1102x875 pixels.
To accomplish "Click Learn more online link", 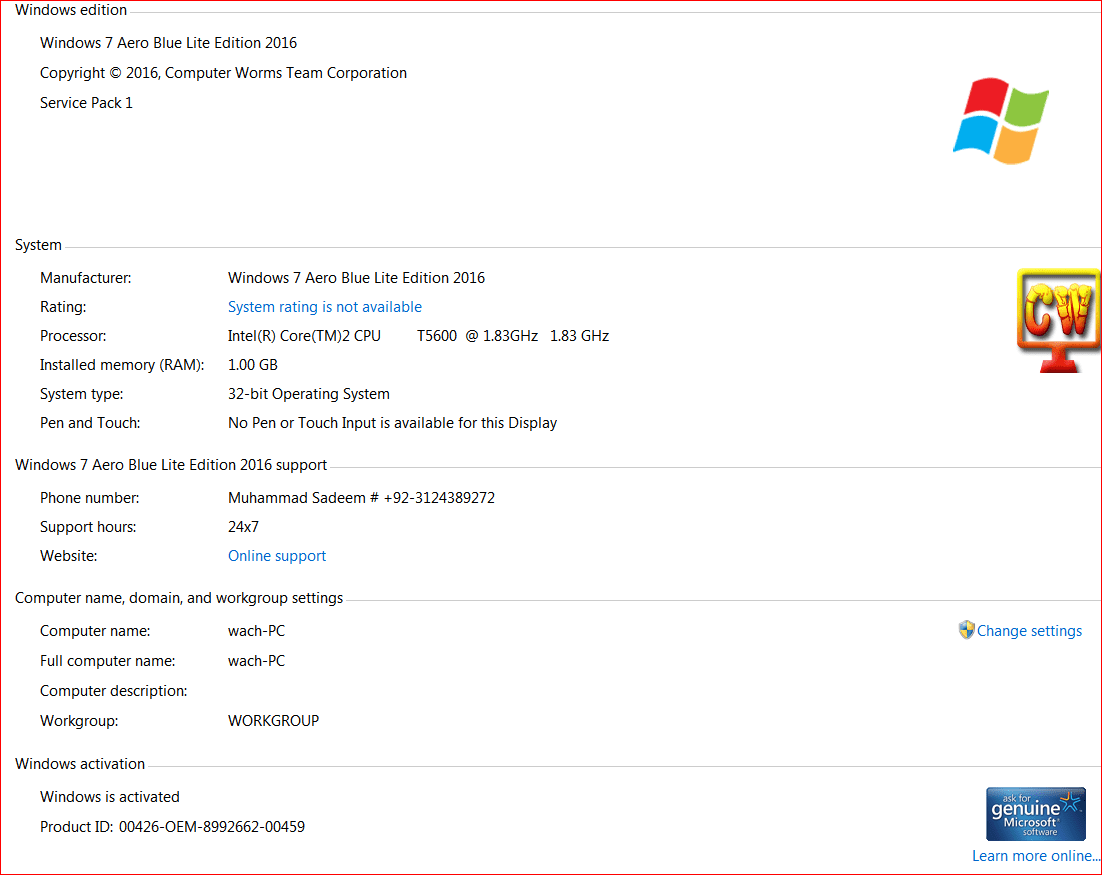I will pyautogui.click(x=1036, y=856).
